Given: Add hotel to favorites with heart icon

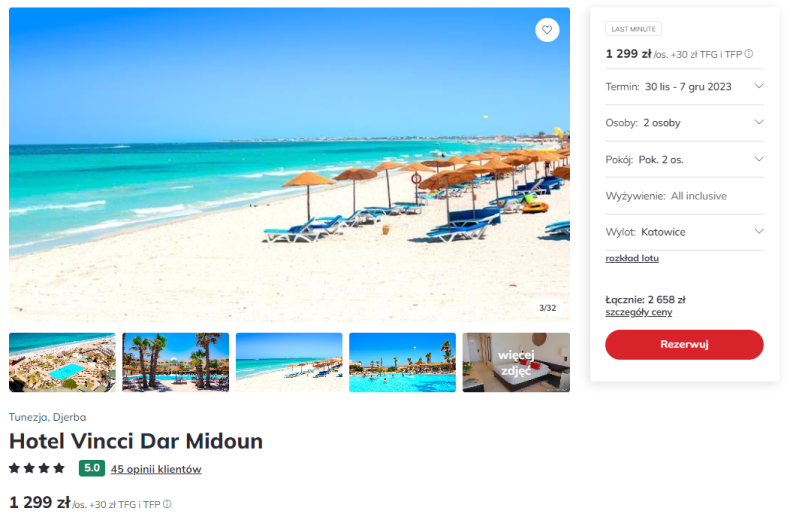Looking at the screenshot, I should [x=547, y=30].
